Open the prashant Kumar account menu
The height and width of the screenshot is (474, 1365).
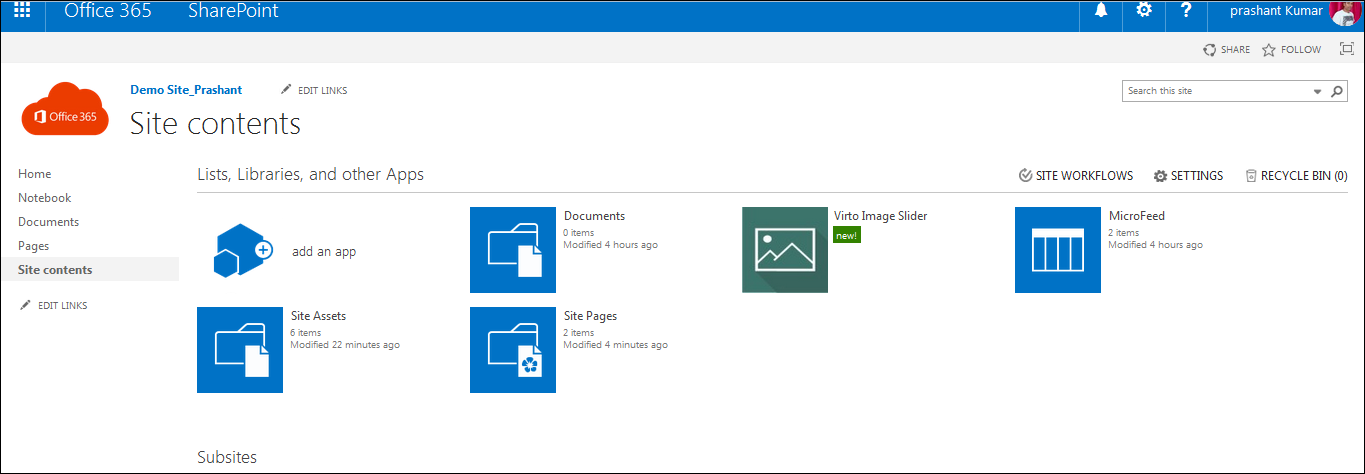pyautogui.click(x=1276, y=11)
